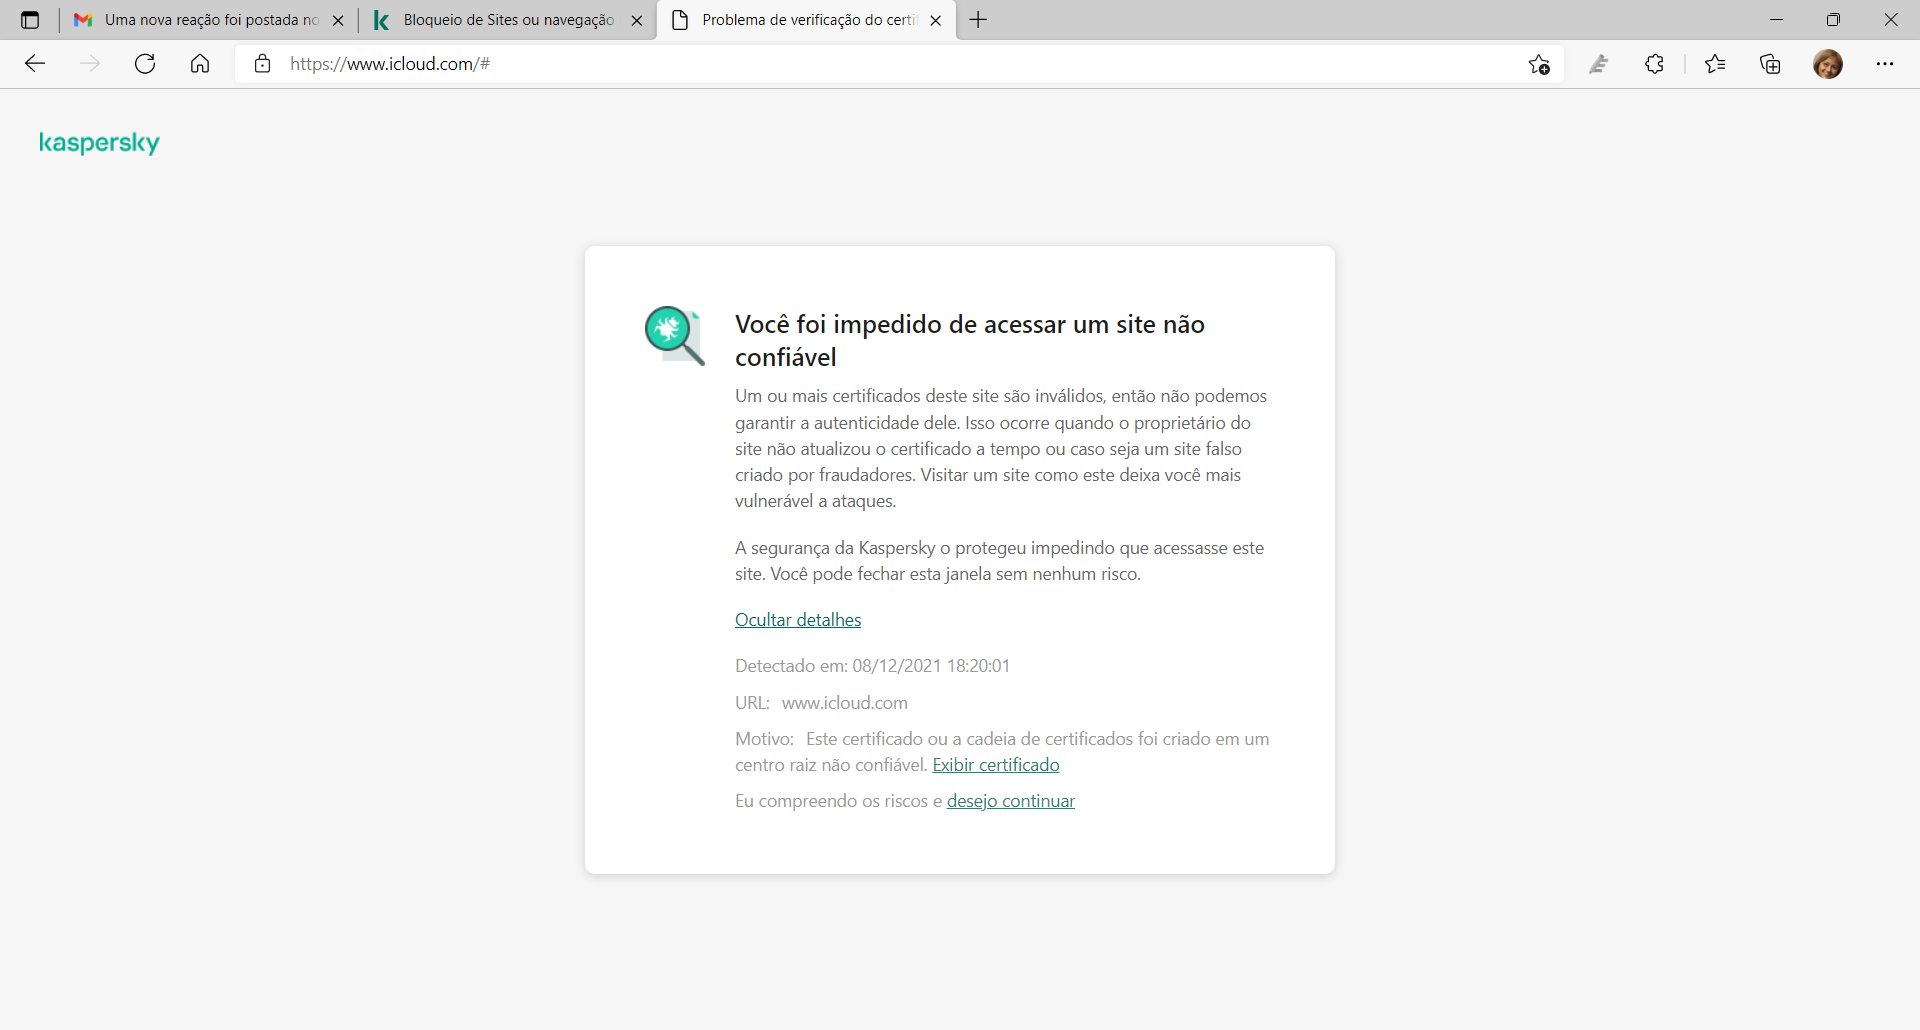This screenshot has height=1030, width=1920.
Task: Click the Kaspersky magnifier warning icon
Action: (x=674, y=336)
